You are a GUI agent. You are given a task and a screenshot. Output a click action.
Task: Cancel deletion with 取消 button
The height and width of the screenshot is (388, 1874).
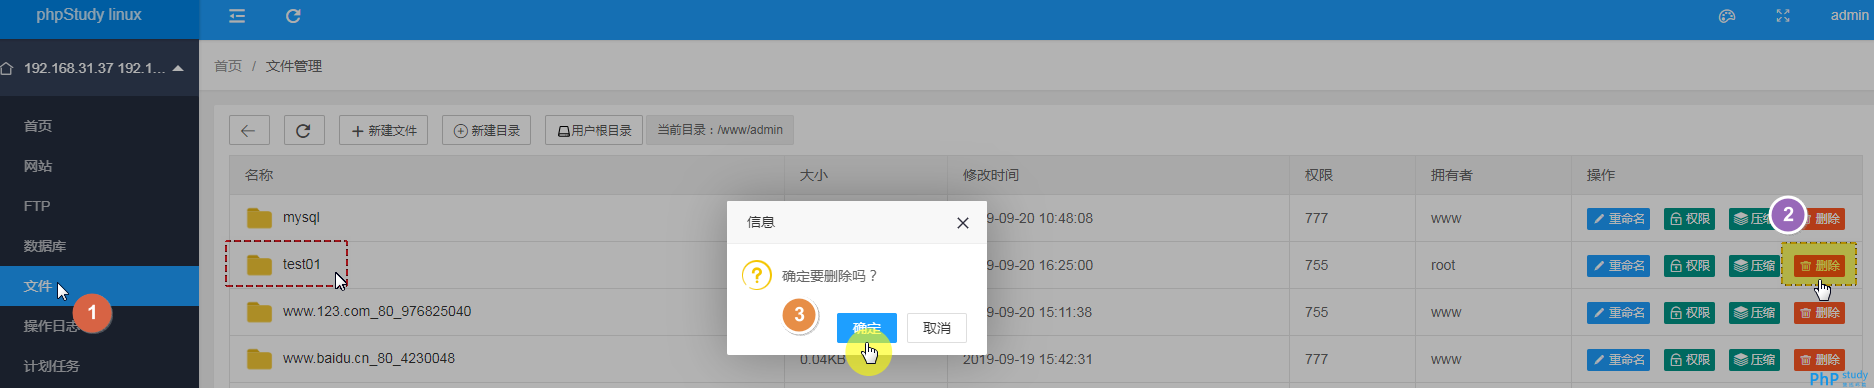tap(937, 328)
